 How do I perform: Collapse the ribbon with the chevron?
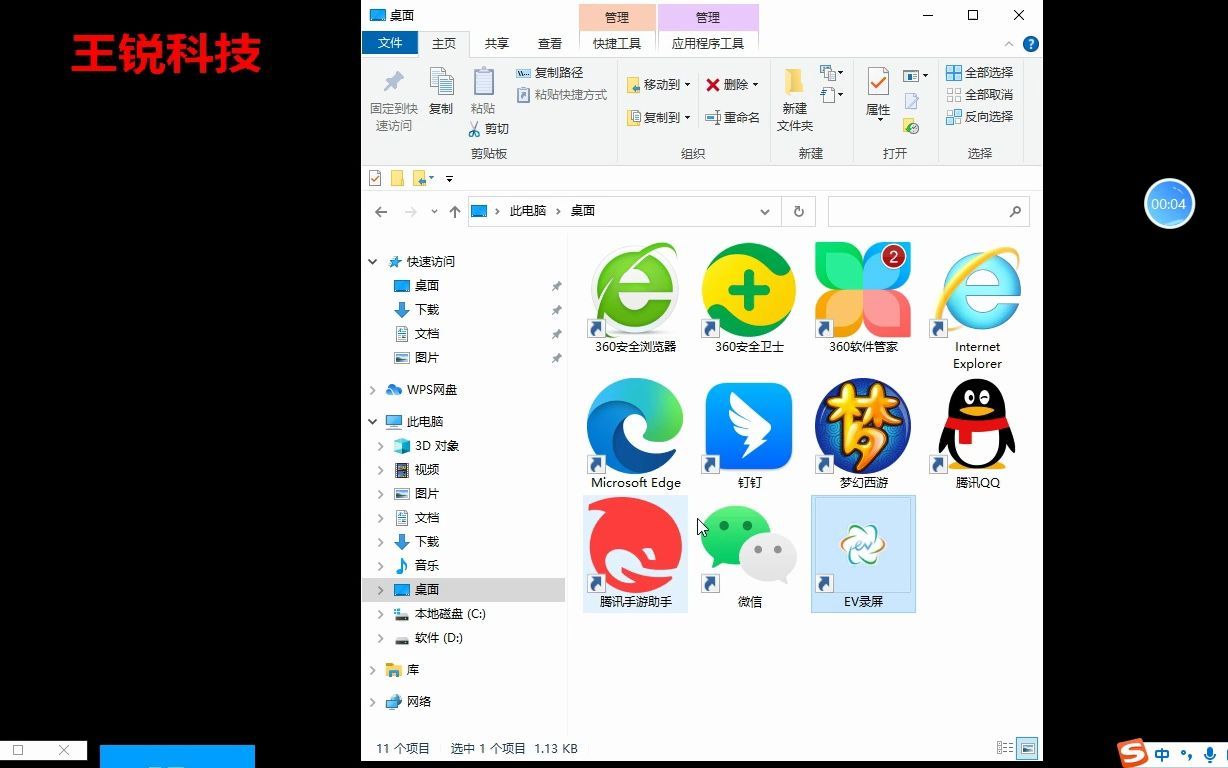(x=1009, y=44)
